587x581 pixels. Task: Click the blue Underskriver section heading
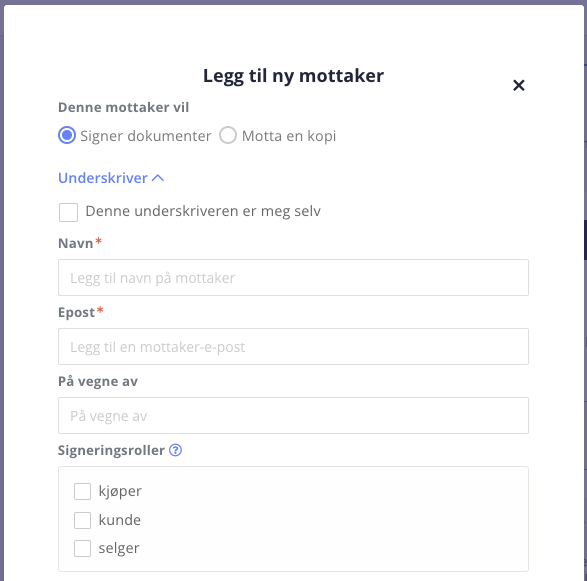(103, 178)
